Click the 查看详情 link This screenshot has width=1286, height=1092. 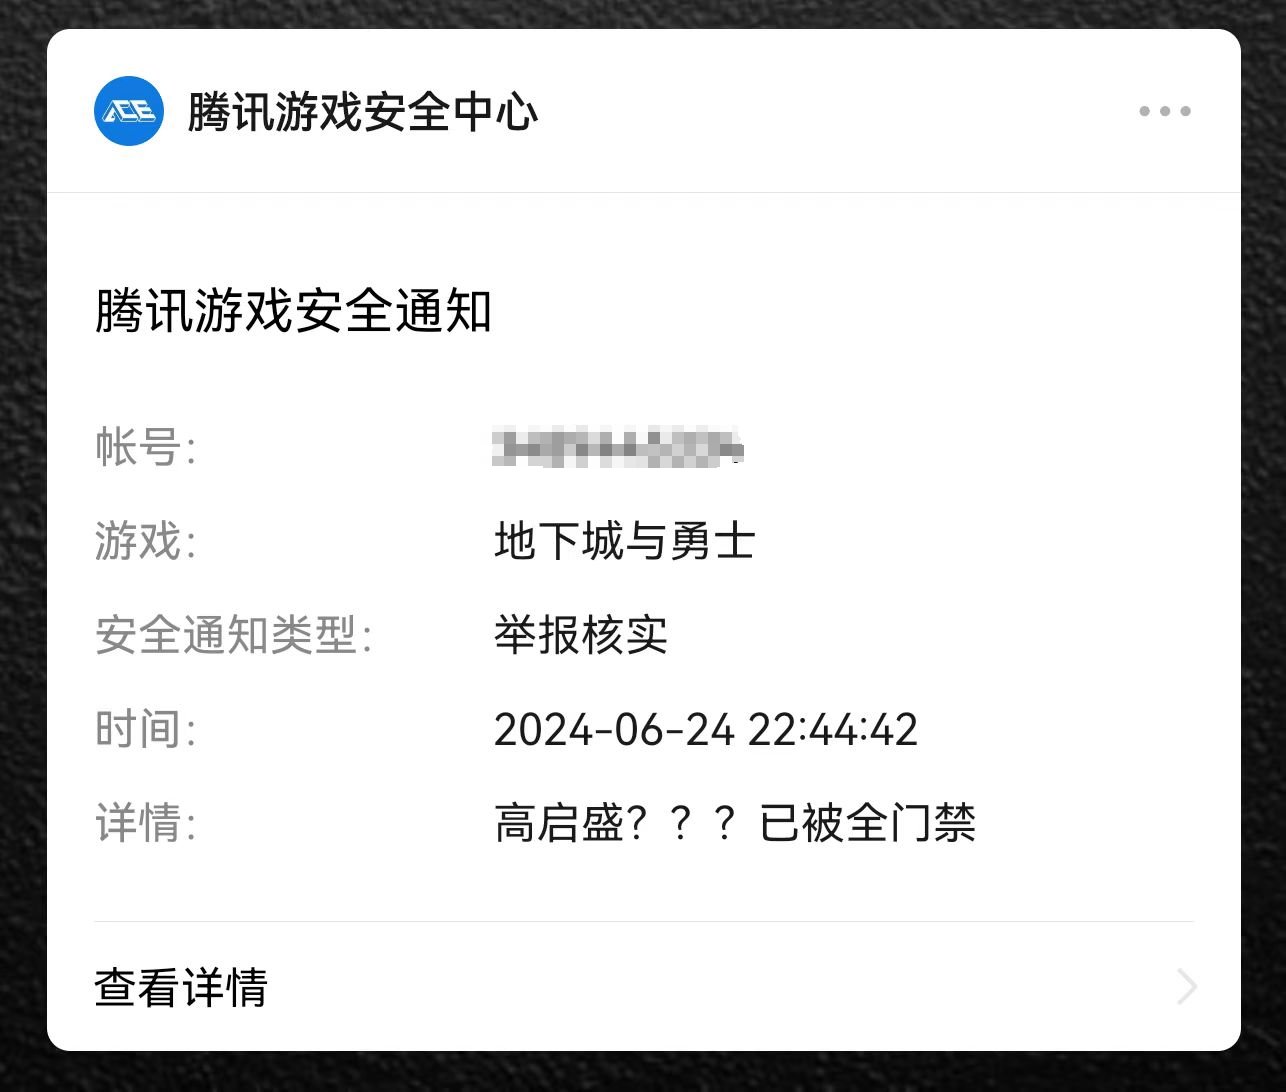pyautogui.click(x=181, y=987)
